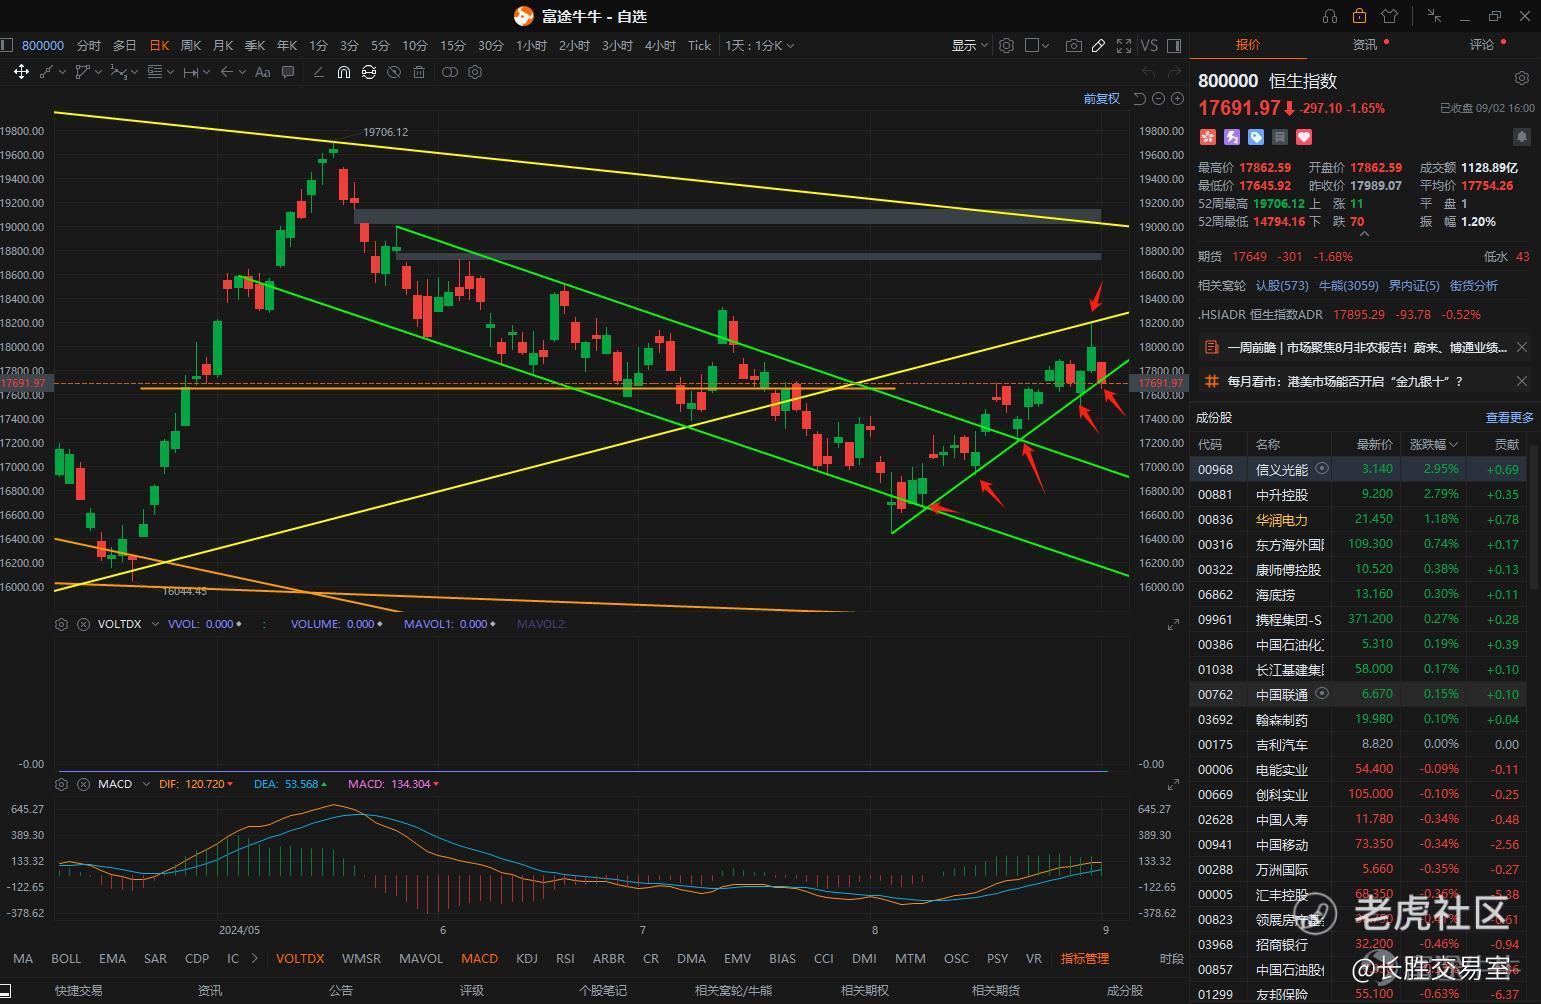1541x1004 pixels.
Task: Select the trend line drawing tool
Action: [46, 72]
